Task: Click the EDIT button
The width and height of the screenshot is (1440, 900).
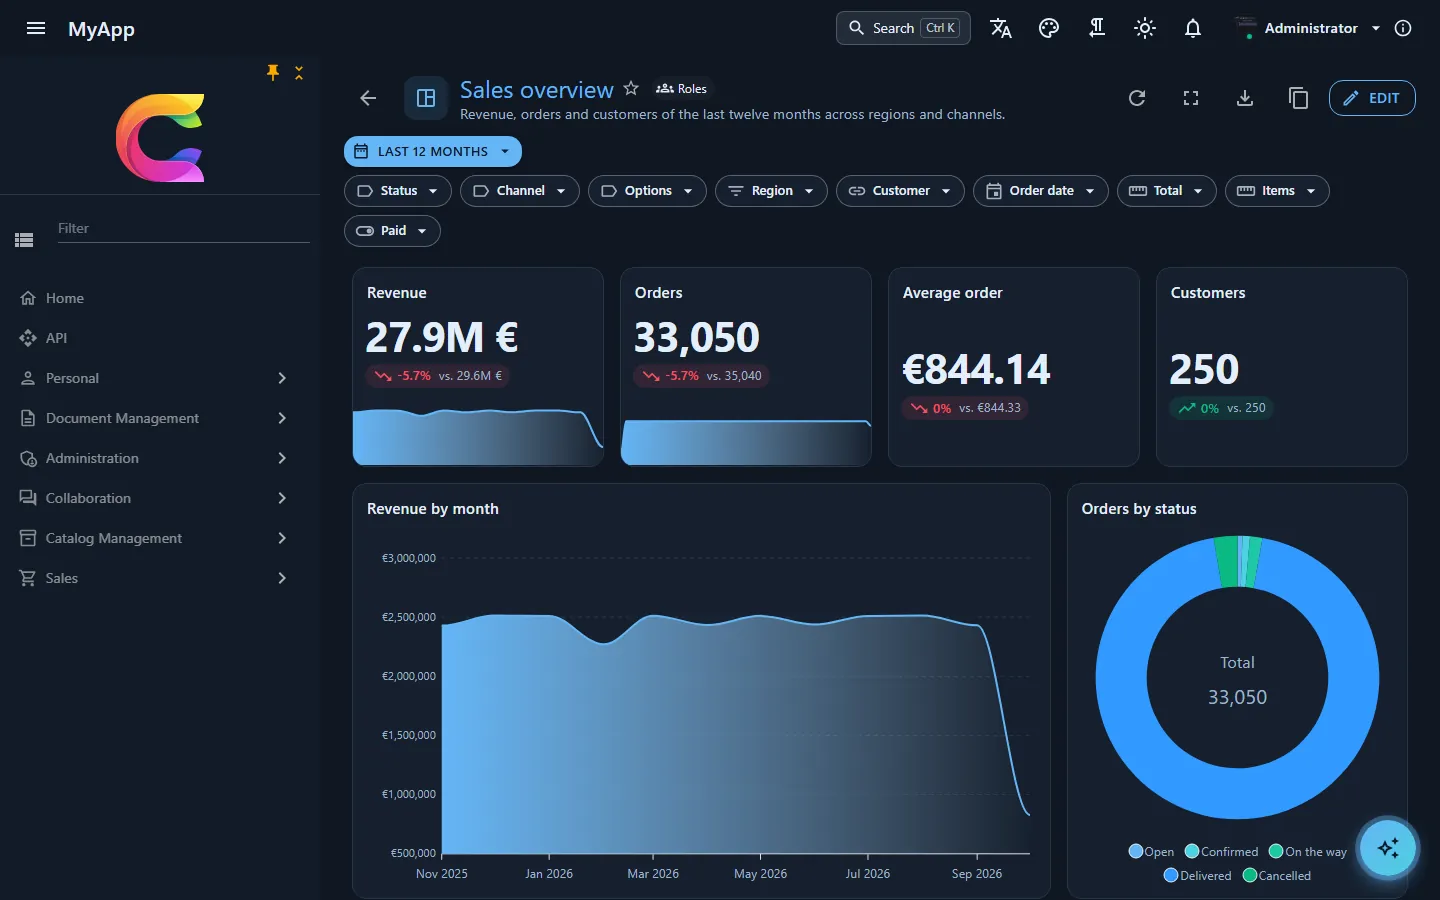Action: 1372,98
